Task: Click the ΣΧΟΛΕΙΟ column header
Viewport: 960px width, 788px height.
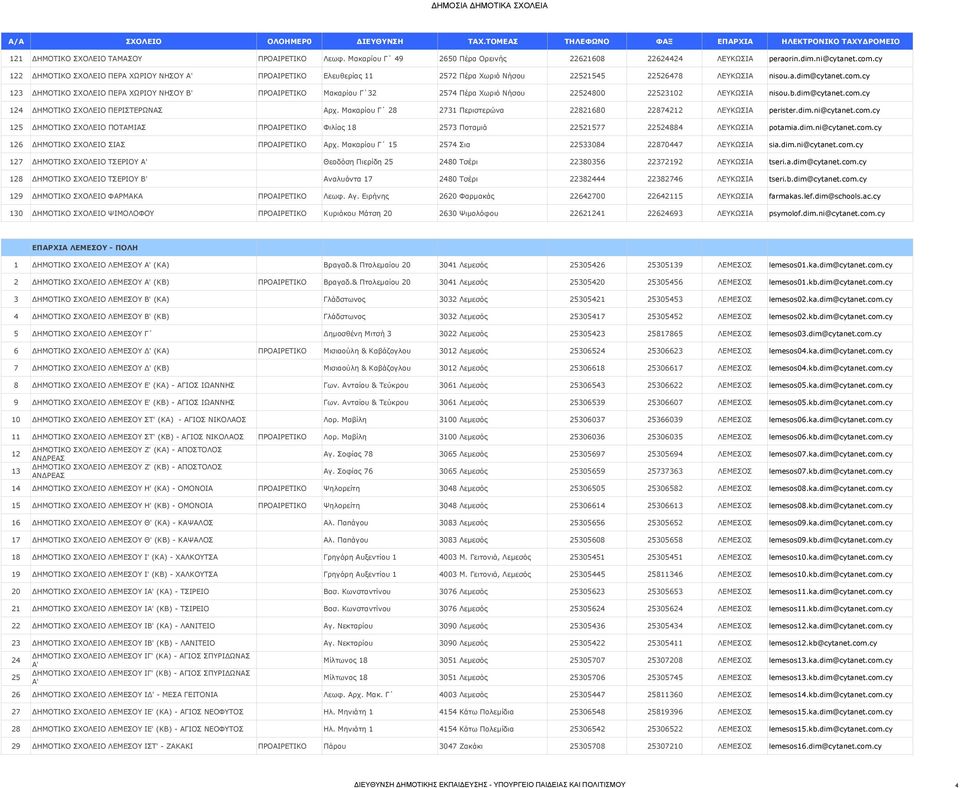Action: [x=143, y=42]
